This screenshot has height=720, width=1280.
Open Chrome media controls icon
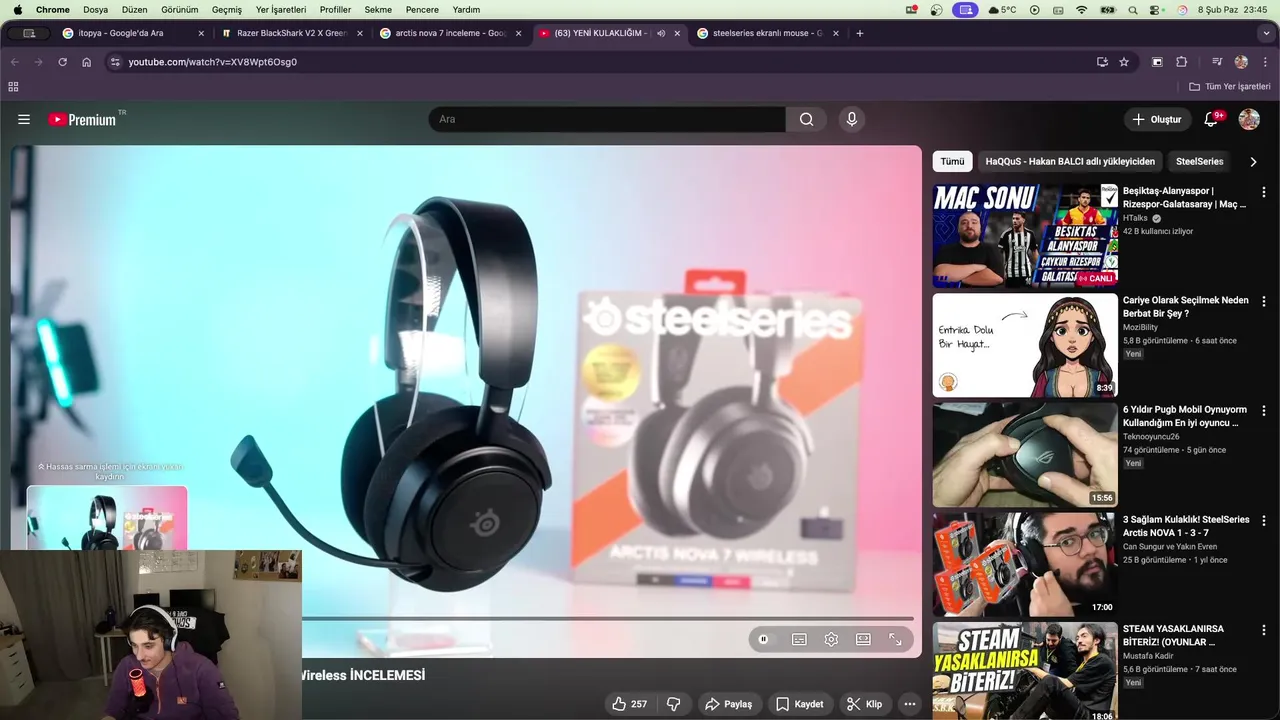(x=1217, y=62)
